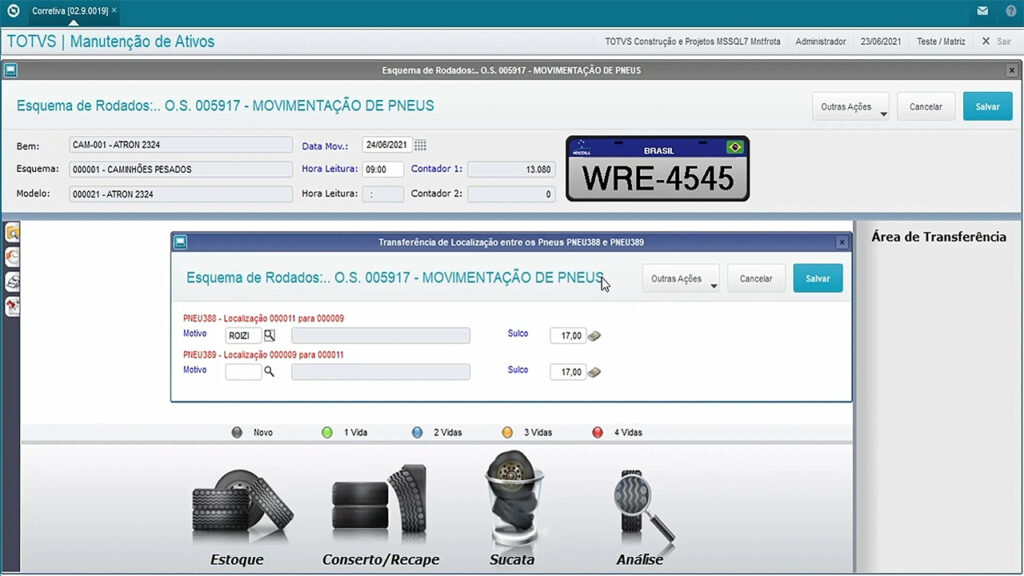Select the Sucata trash bin icon
1024x576 pixels.
(513, 498)
